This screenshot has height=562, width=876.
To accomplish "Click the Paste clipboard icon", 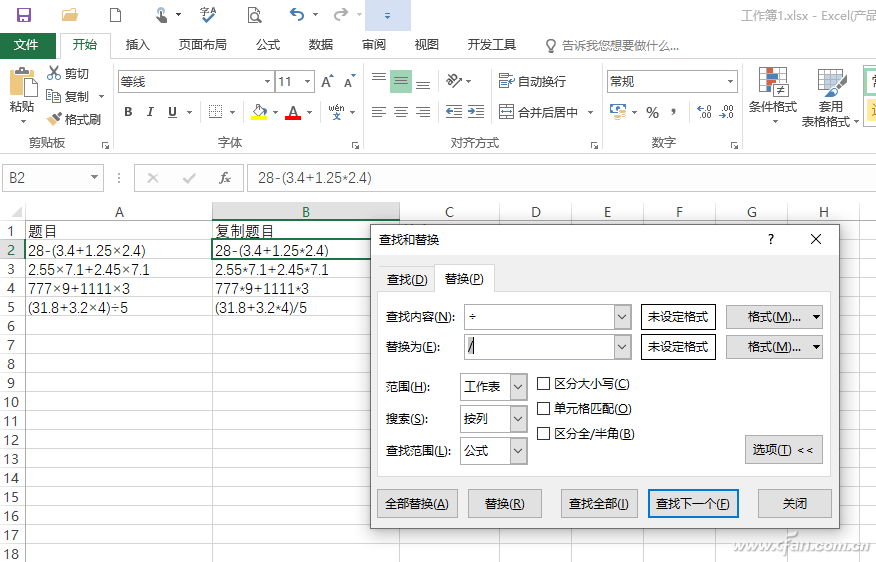I will 22,84.
